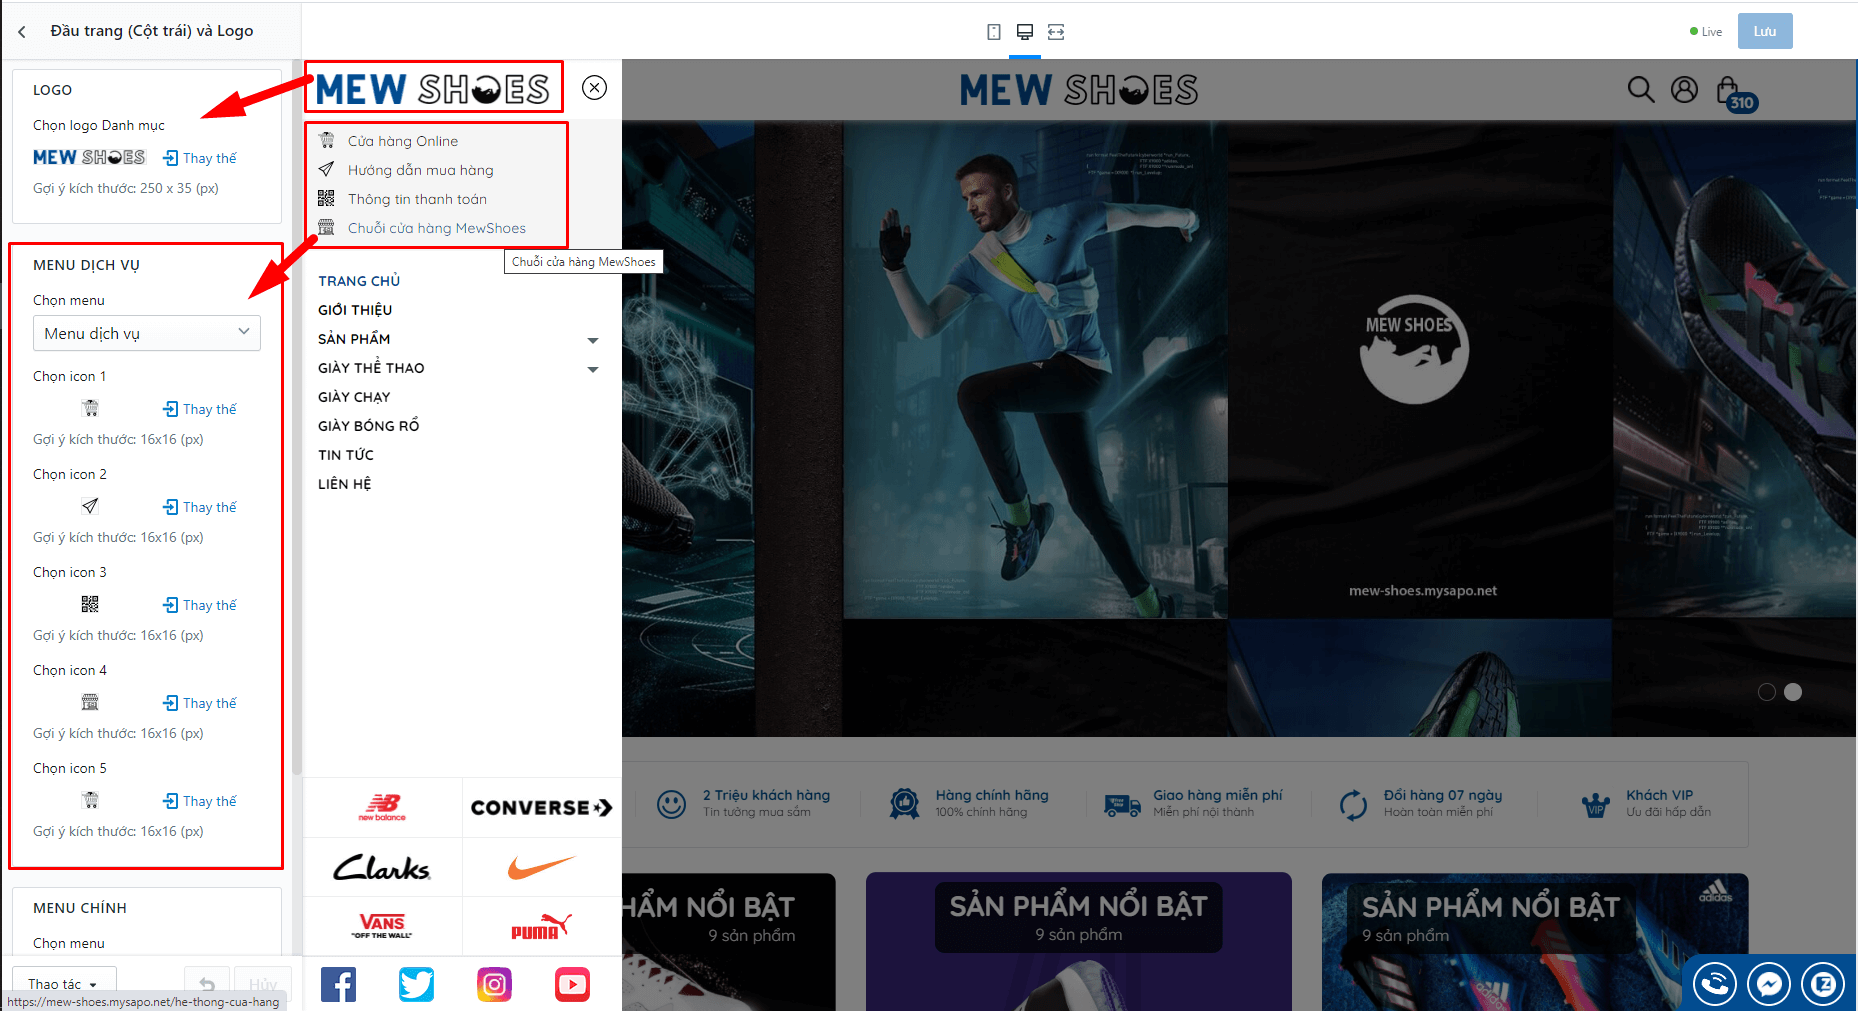1858x1011 pixels.
Task: Click the Đổi hàng 07 ngày refresh icon
Action: (1353, 804)
